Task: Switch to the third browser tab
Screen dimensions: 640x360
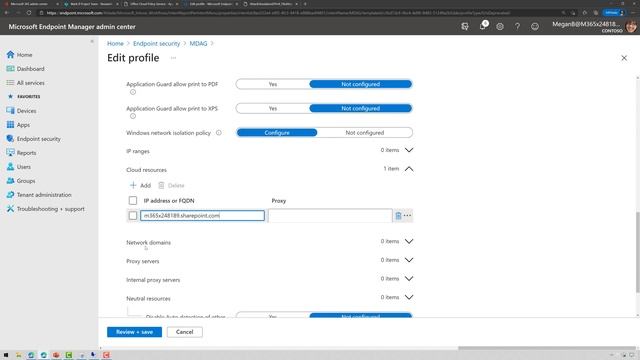Action: click(151, 4)
